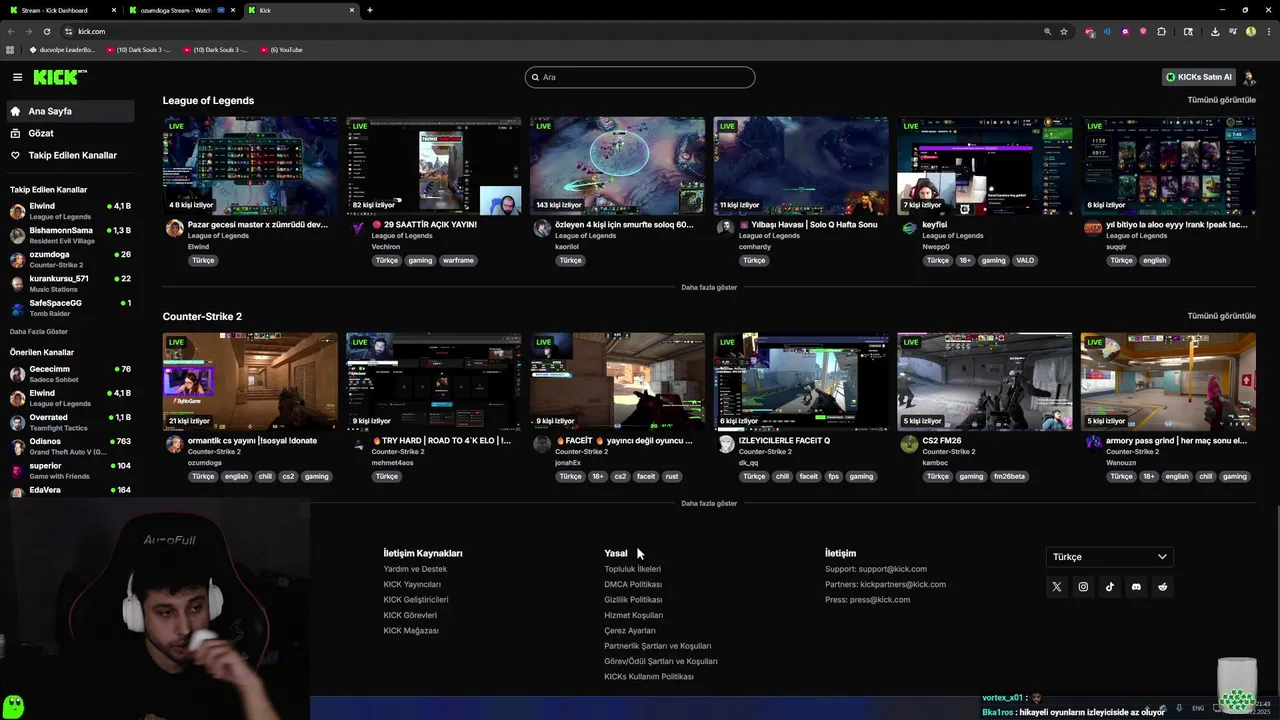Click the VALO tag under keyfisi stream

1025,260
